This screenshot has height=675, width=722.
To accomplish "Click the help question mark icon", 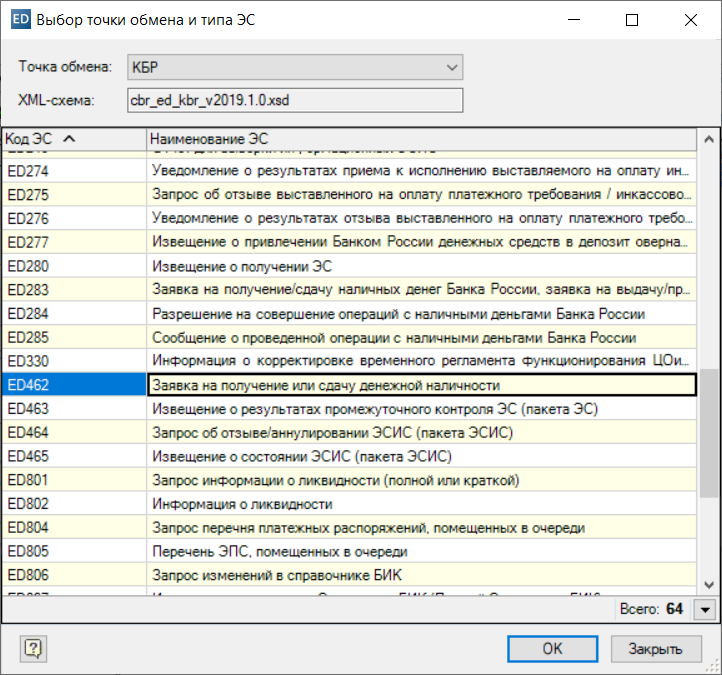I will 34,649.
